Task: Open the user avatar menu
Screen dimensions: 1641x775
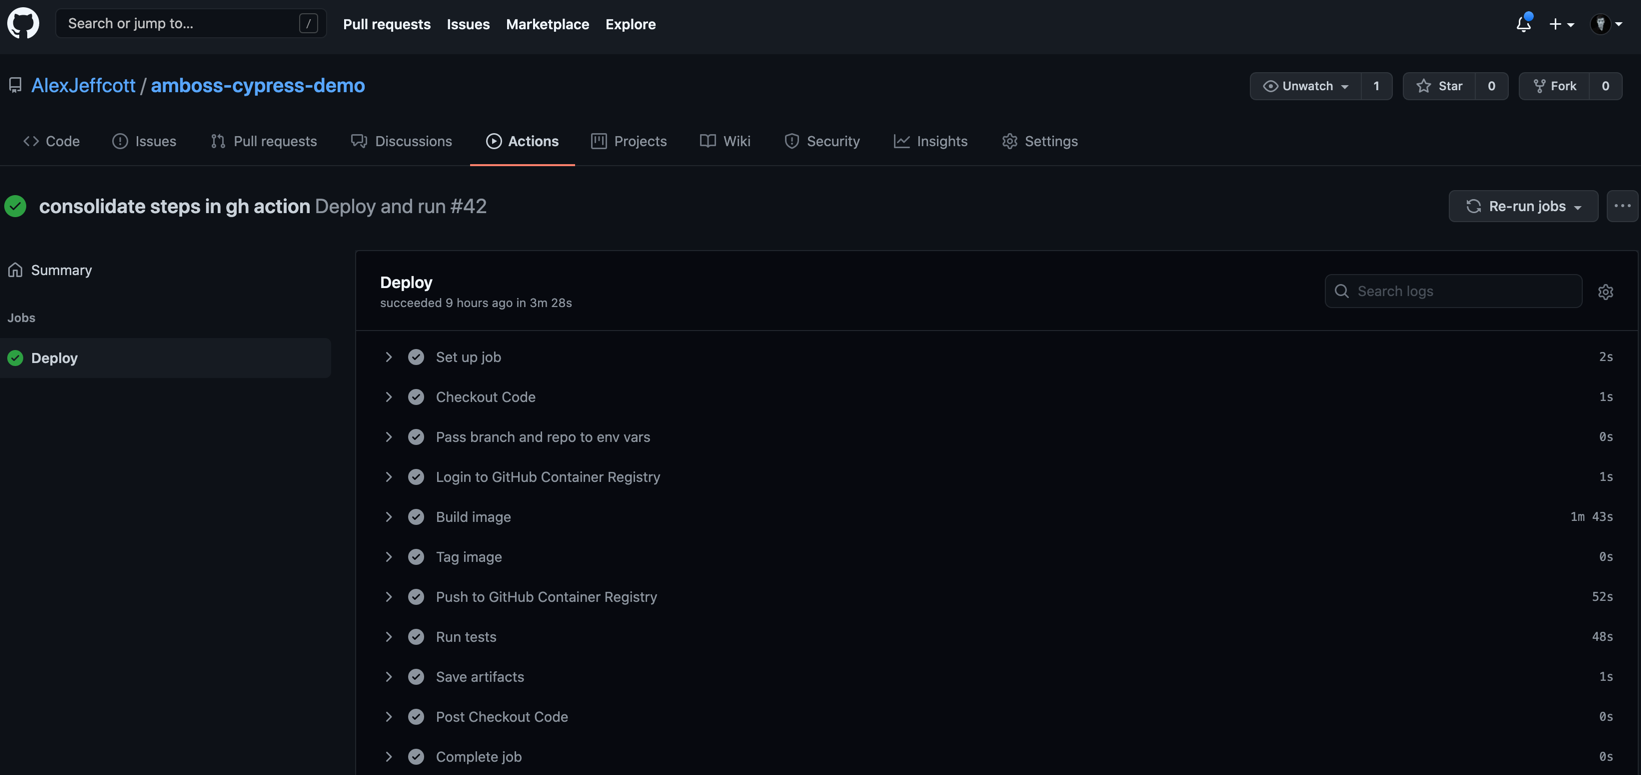Action: coord(1607,24)
